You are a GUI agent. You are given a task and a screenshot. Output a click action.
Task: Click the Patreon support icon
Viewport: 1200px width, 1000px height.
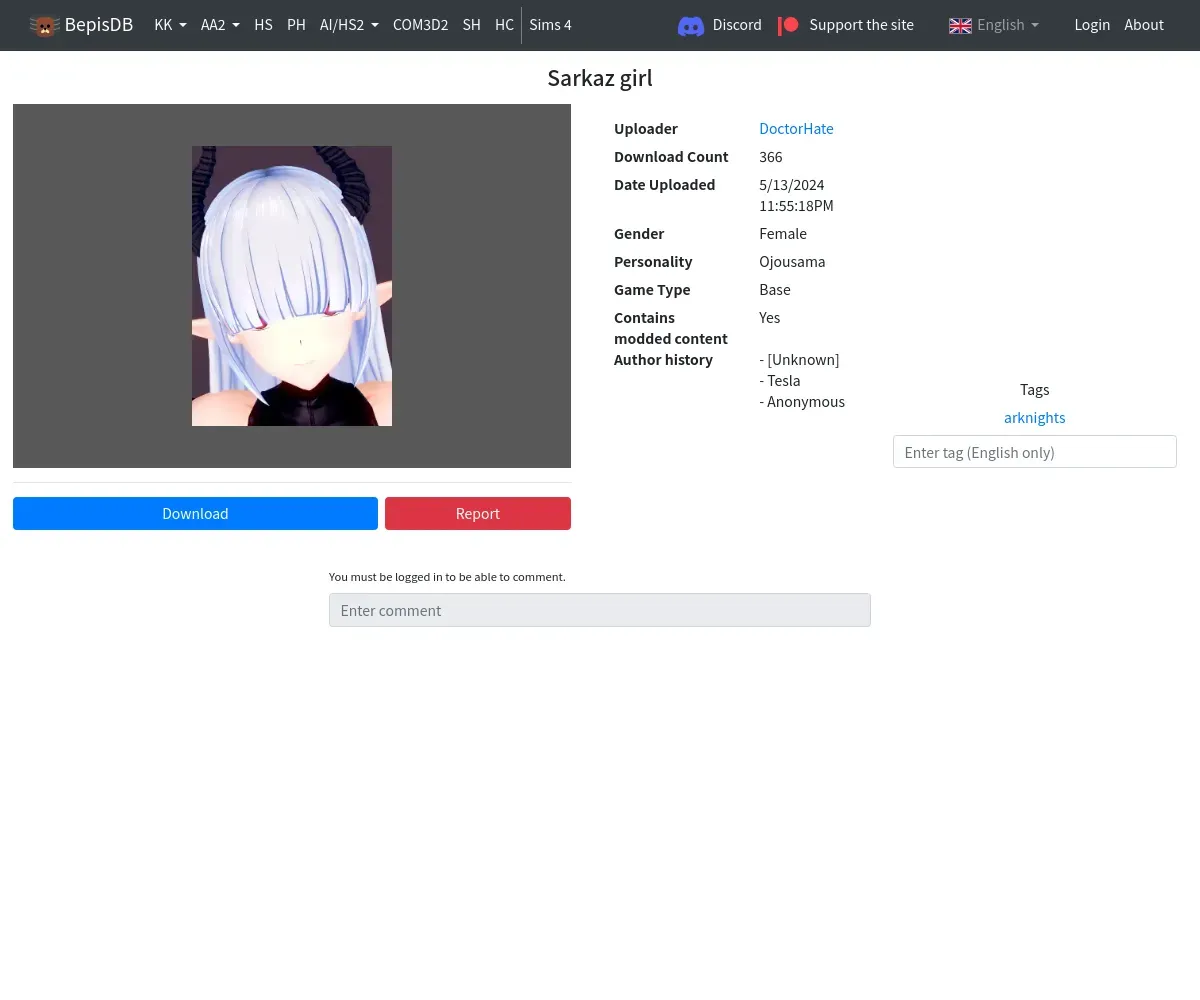click(x=789, y=25)
